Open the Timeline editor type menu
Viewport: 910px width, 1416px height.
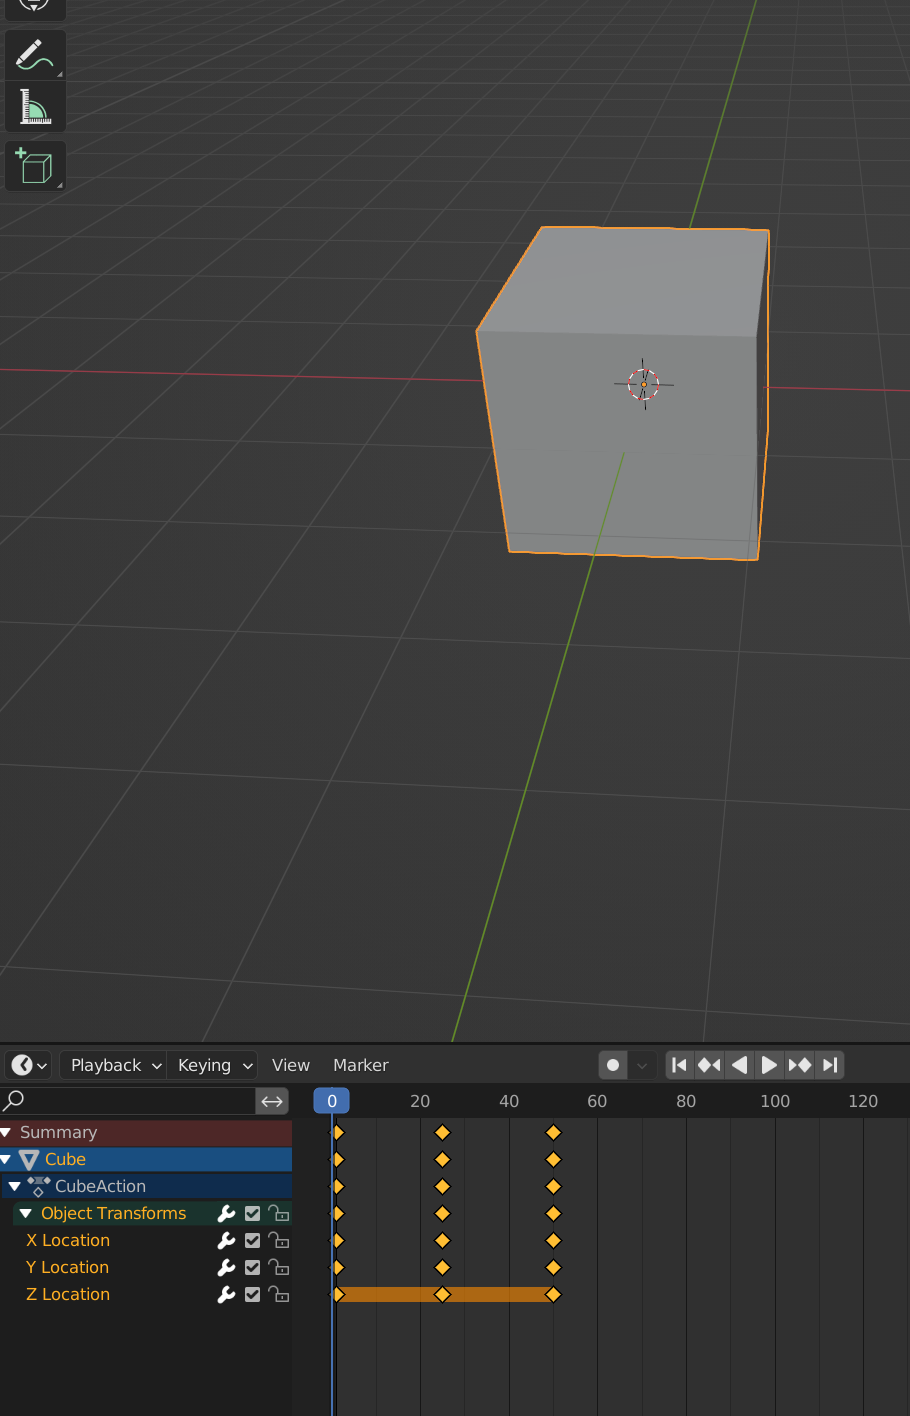(28, 1065)
